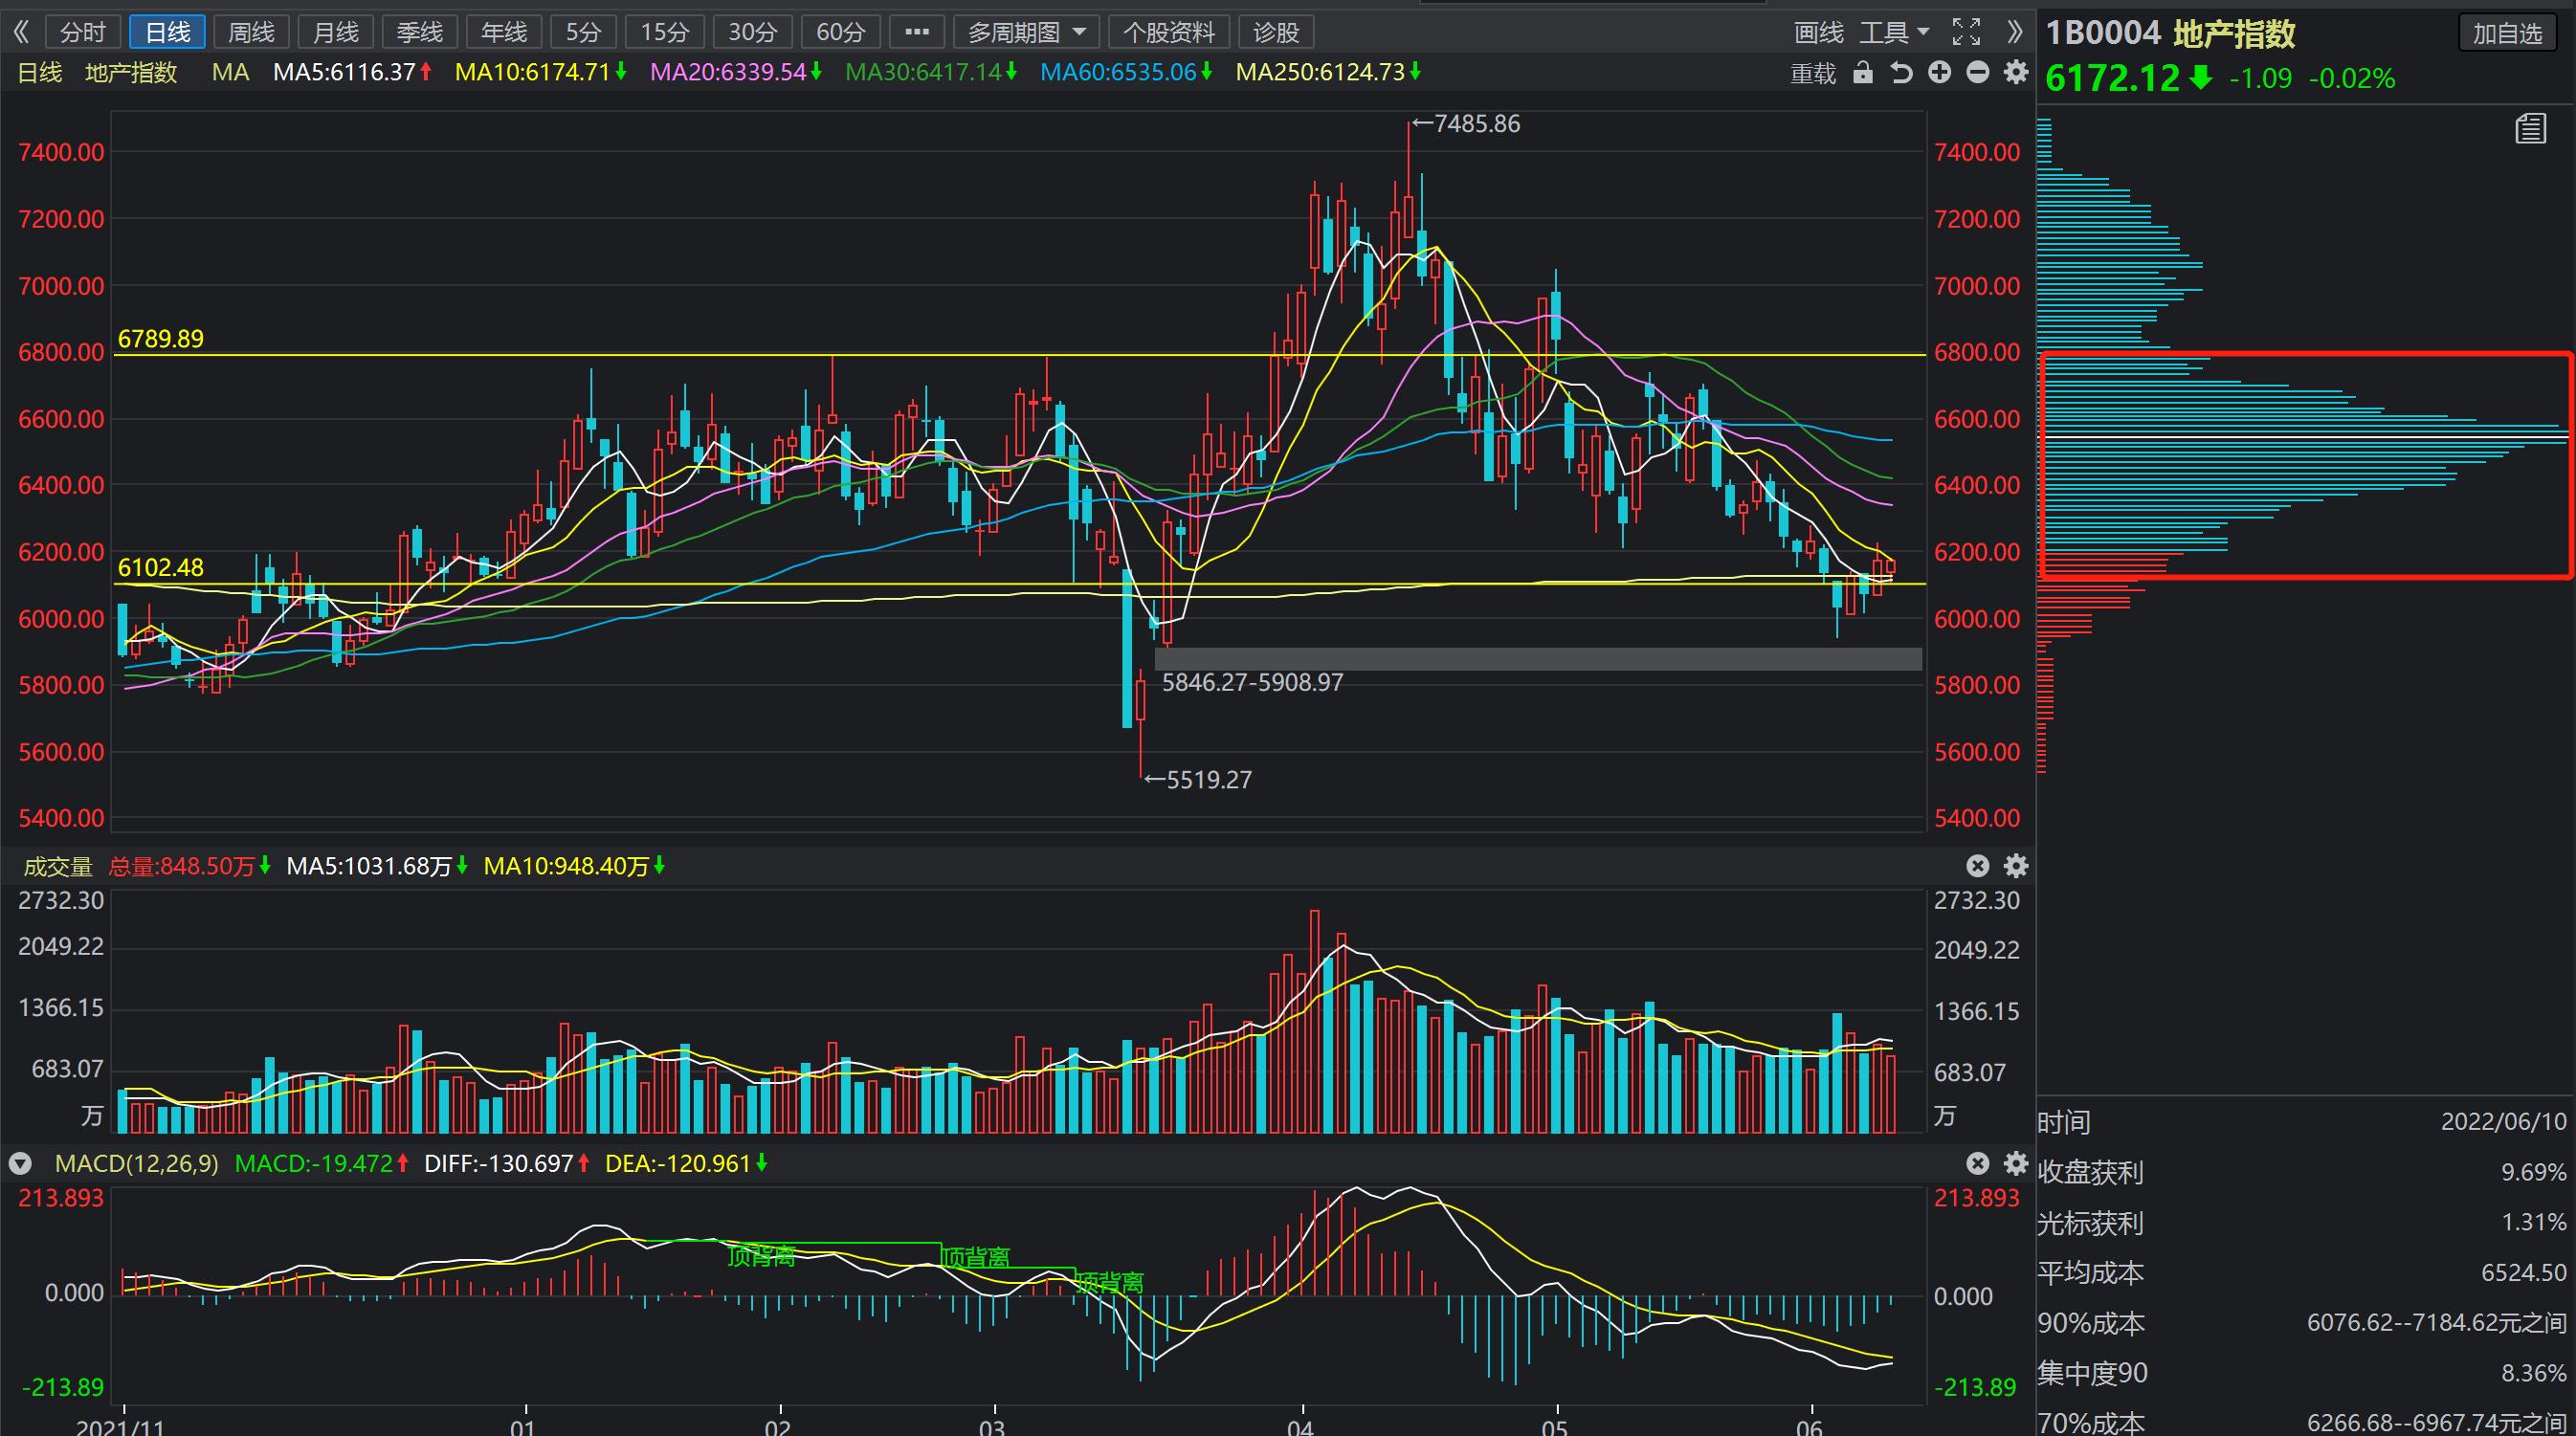
Task: Open the 多周期图 dropdown
Action: pyautogui.click(x=1026, y=32)
